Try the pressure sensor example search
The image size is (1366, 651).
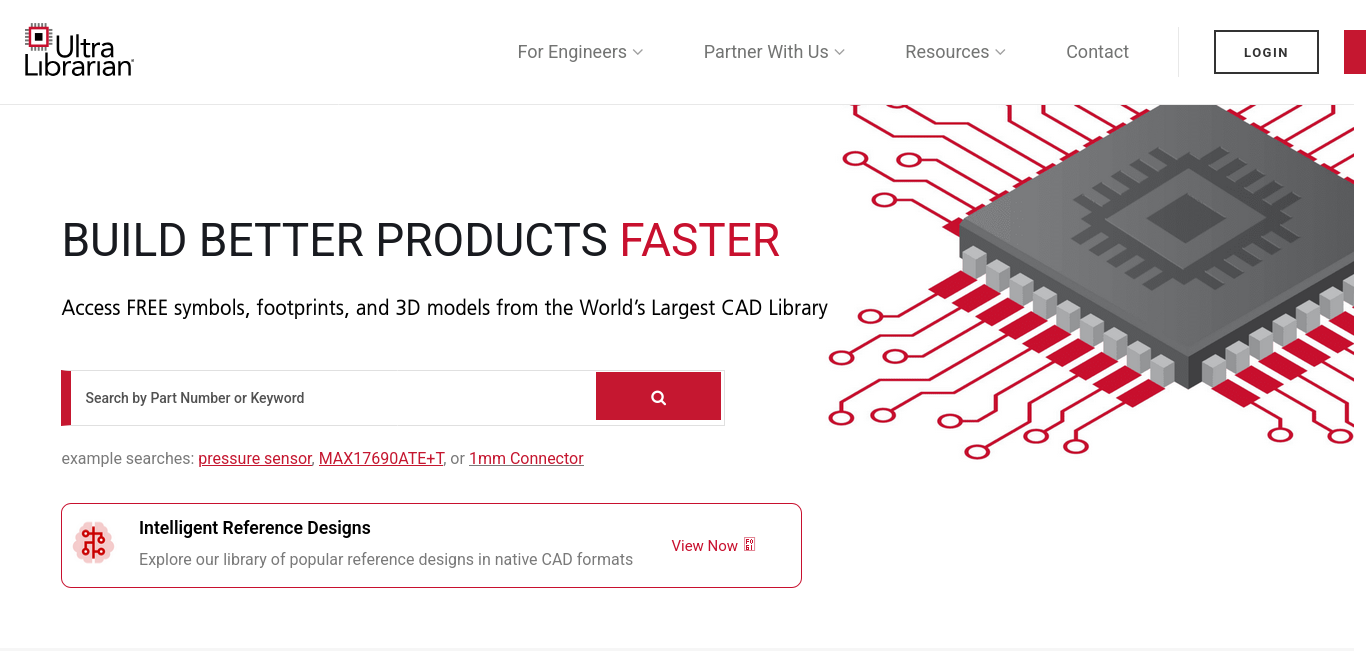pos(255,458)
